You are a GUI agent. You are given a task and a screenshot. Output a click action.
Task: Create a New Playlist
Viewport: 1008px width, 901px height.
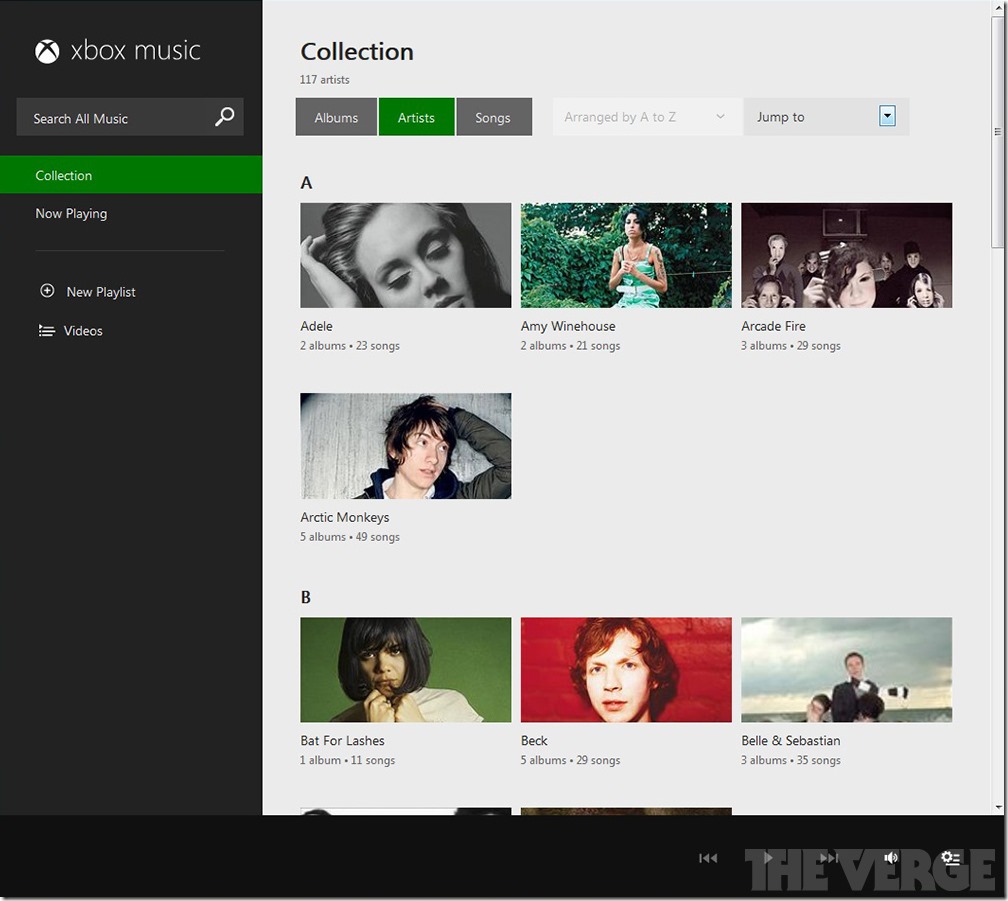click(x=101, y=292)
